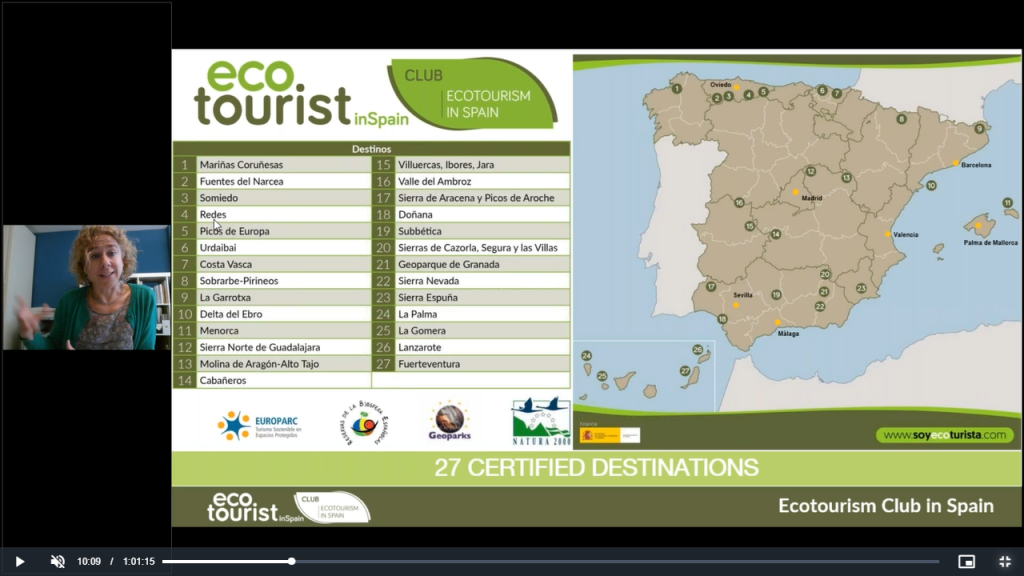Click the presenter webcam thumbnail
Image resolution: width=1024 pixels, height=576 pixels.
tap(86, 287)
